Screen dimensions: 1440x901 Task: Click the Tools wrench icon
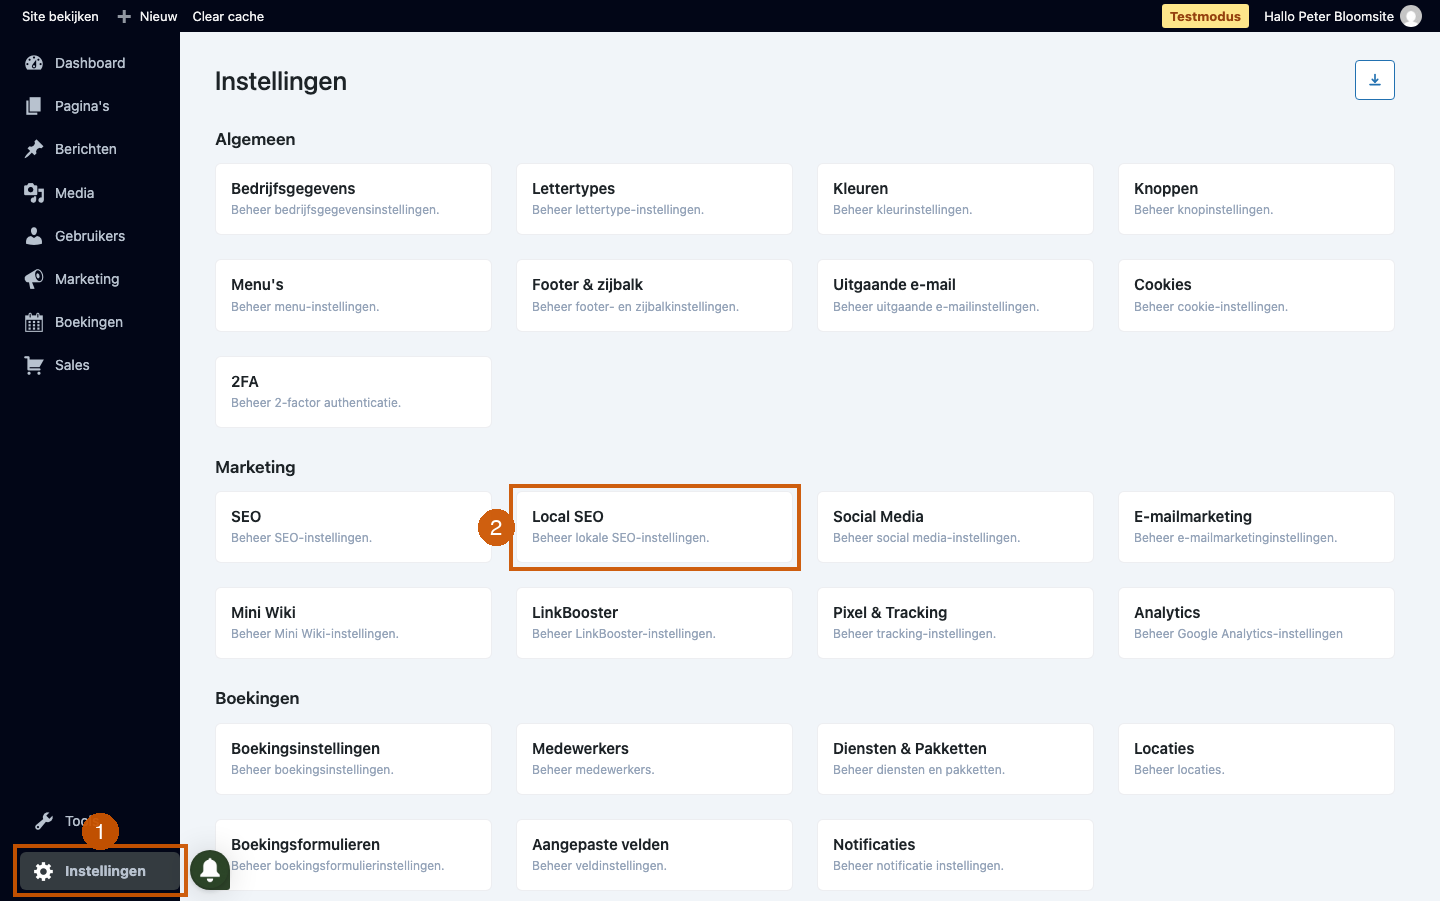click(x=44, y=821)
